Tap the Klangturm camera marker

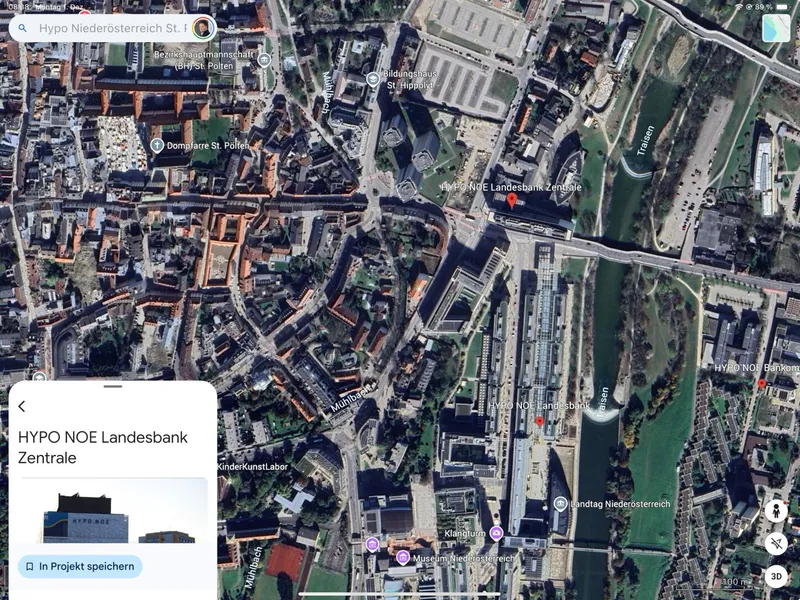[496, 533]
